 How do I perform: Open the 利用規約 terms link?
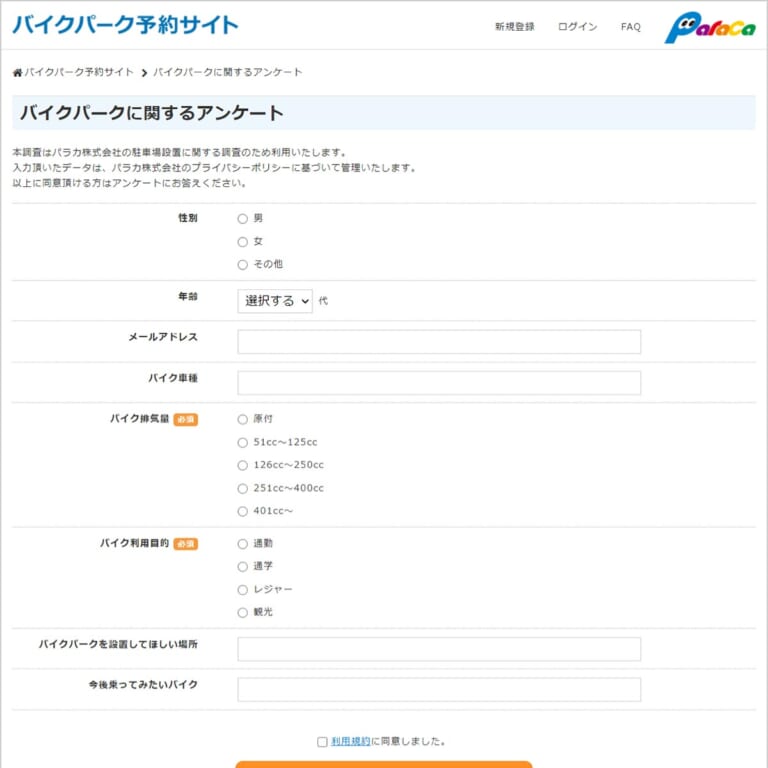[351, 742]
